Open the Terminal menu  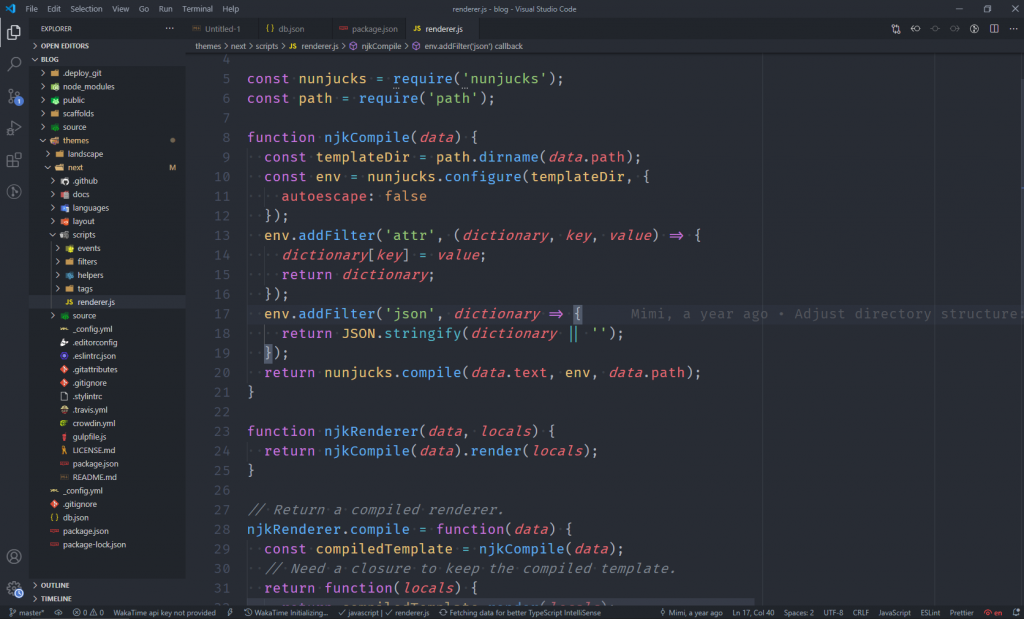click(197, 9)
